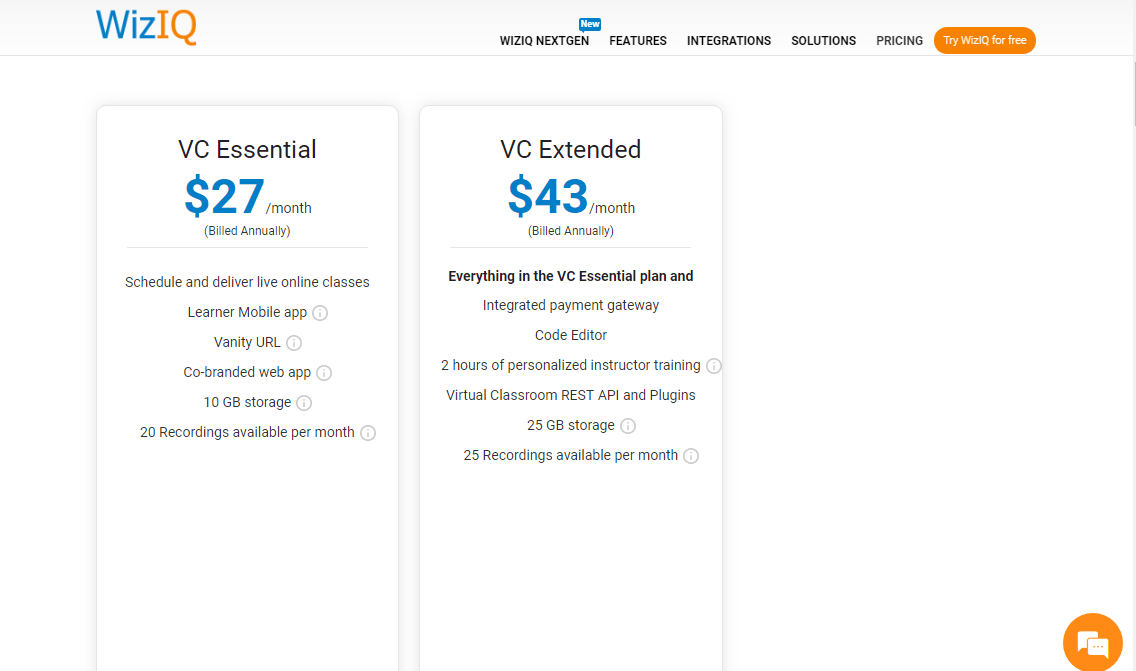This screenshot has height=671, width=1136.
Task: Click info icon beside 25 GB storage
Action: click(x=628, y=426)
